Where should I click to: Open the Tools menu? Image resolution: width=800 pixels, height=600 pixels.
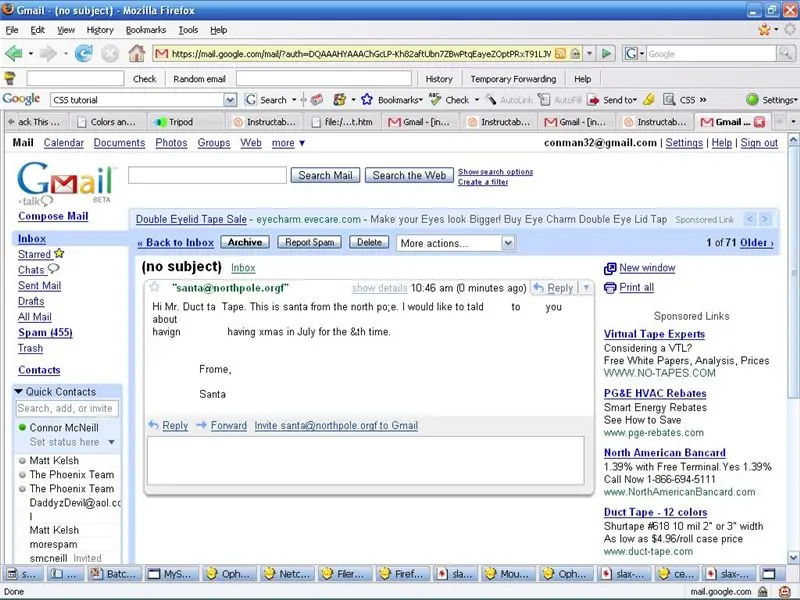188,30
